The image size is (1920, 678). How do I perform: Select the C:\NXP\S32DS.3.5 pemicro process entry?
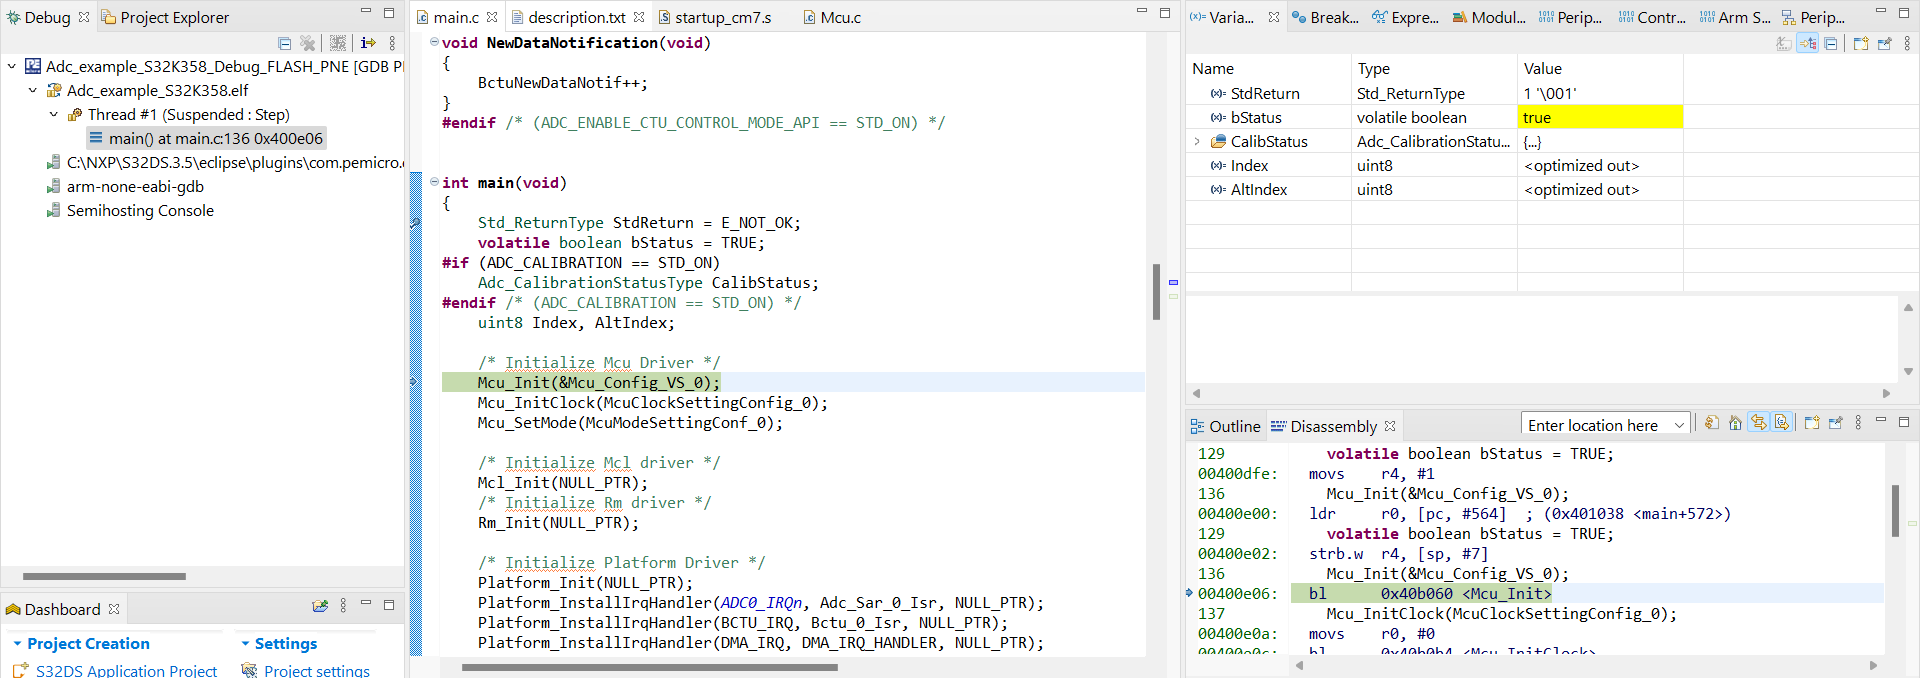point(224,162)
